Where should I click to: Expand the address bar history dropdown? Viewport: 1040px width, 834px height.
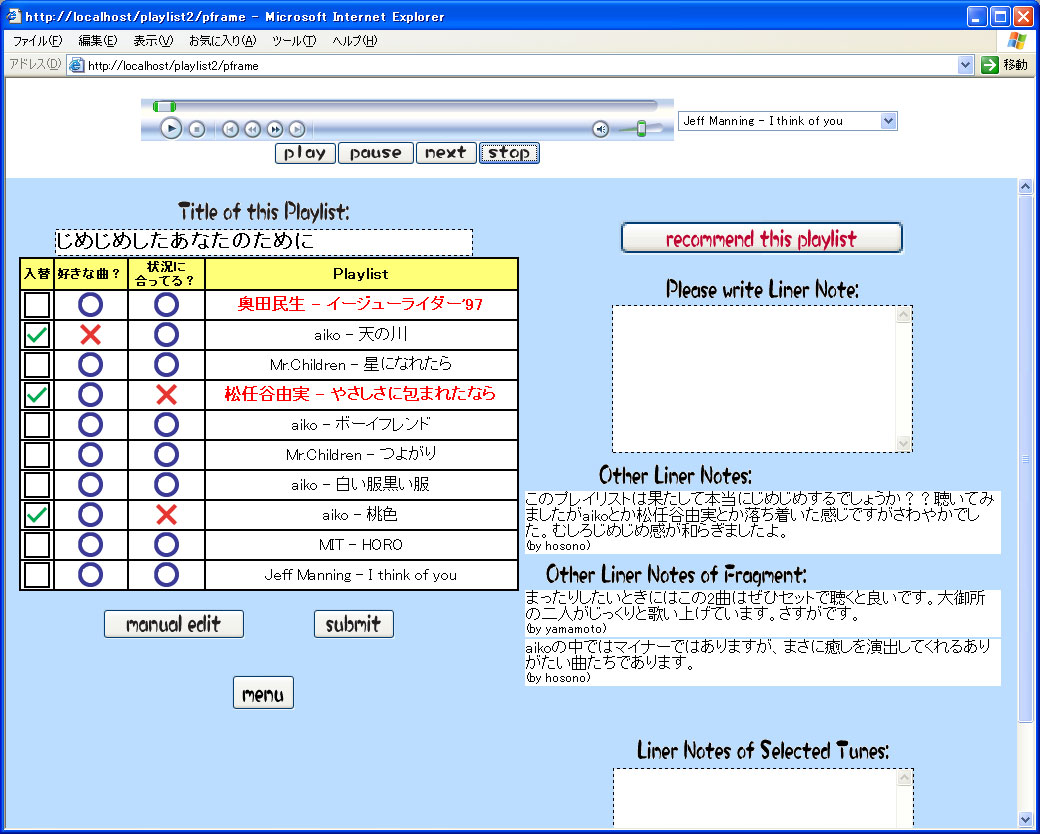(x=966, y=65)
